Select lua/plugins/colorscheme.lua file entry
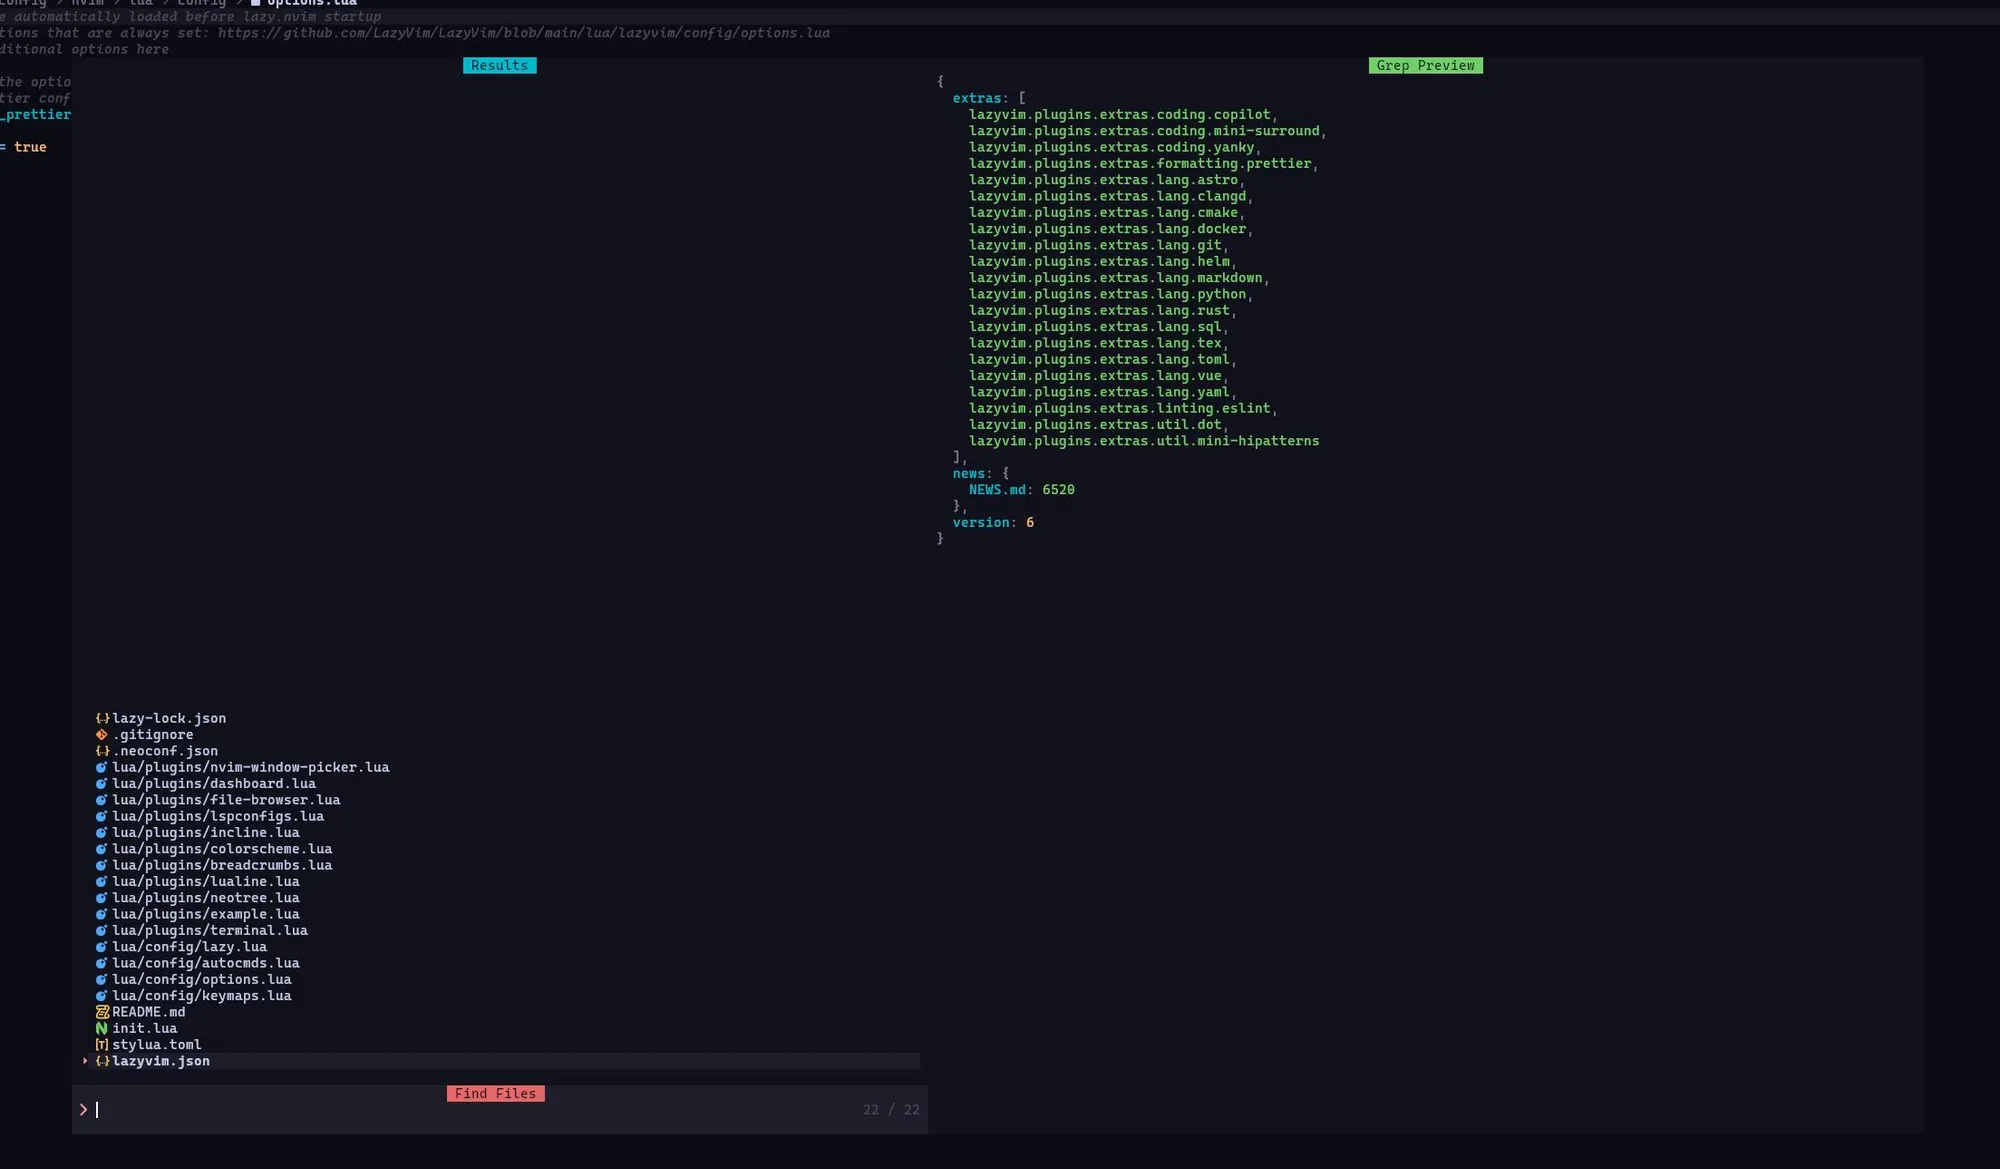The width and height of the screenshot is (2000, 1169). (x=222, y=849)
